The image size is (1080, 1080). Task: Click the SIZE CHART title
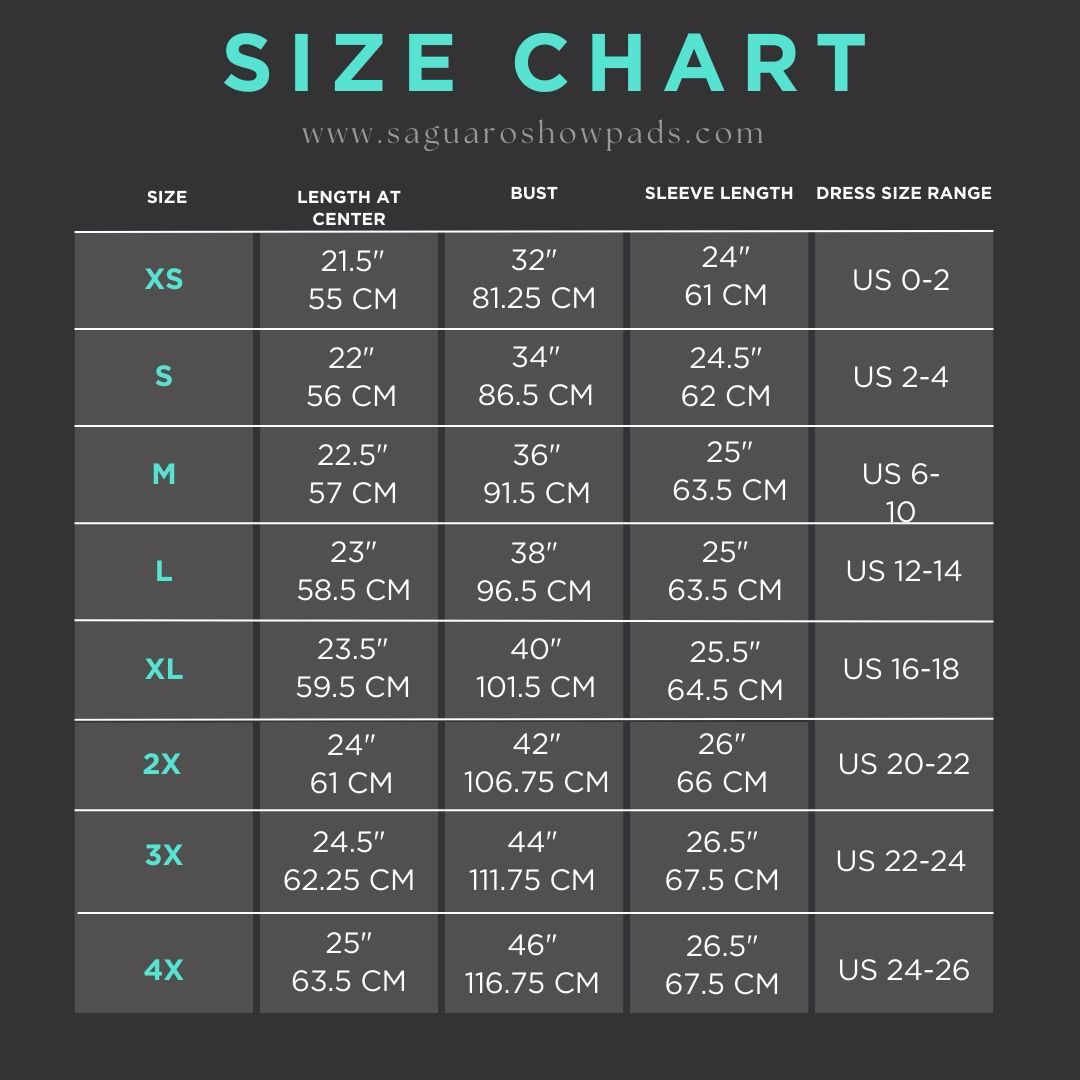click(545, 63)
